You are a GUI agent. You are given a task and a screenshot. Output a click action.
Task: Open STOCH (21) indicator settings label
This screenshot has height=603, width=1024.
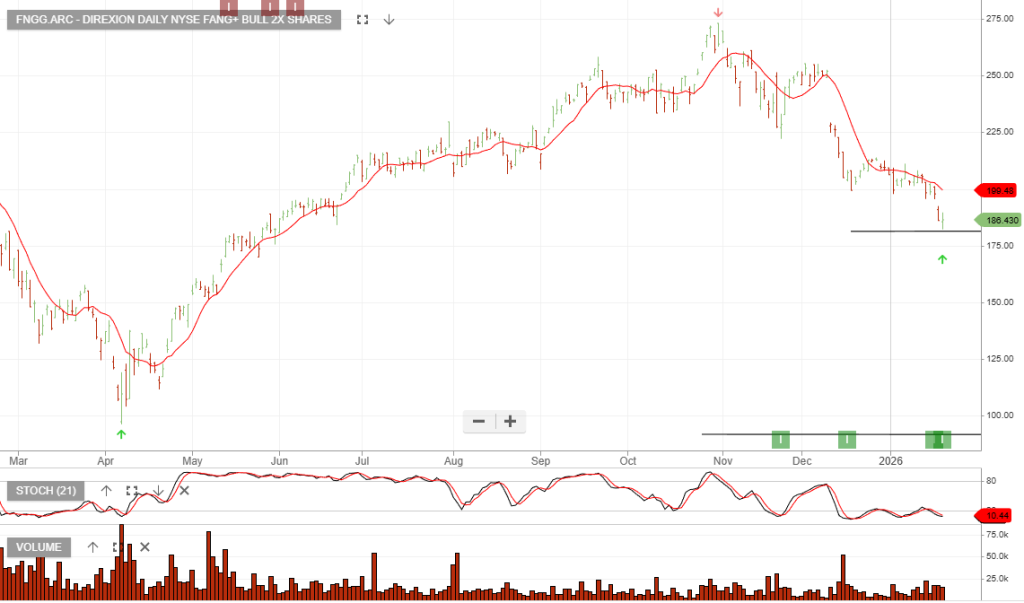point(46,491)
